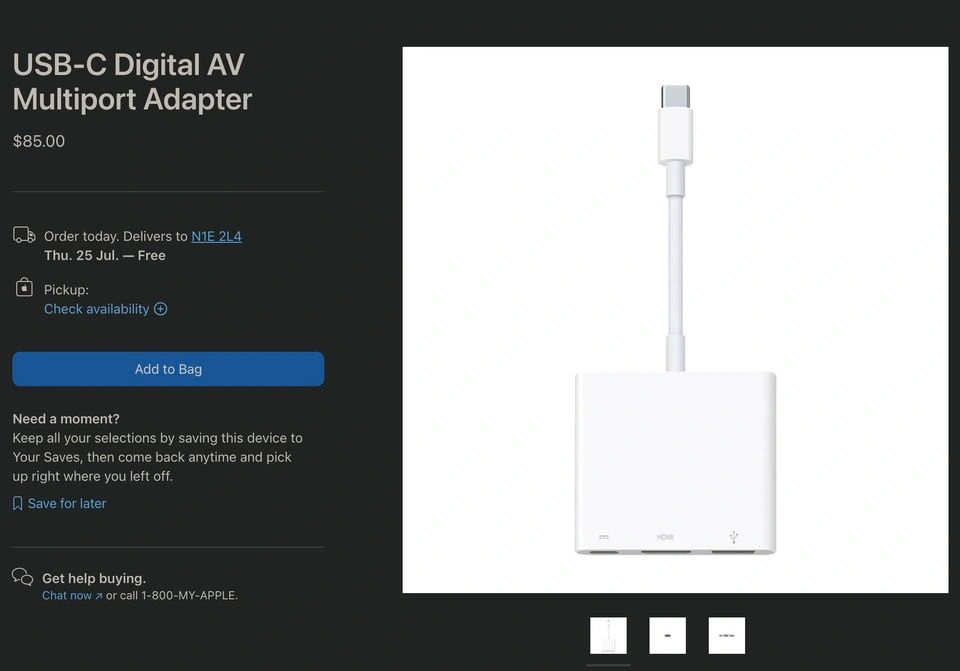Open the Check availability link
960x671 pixels.
[96, 309]
